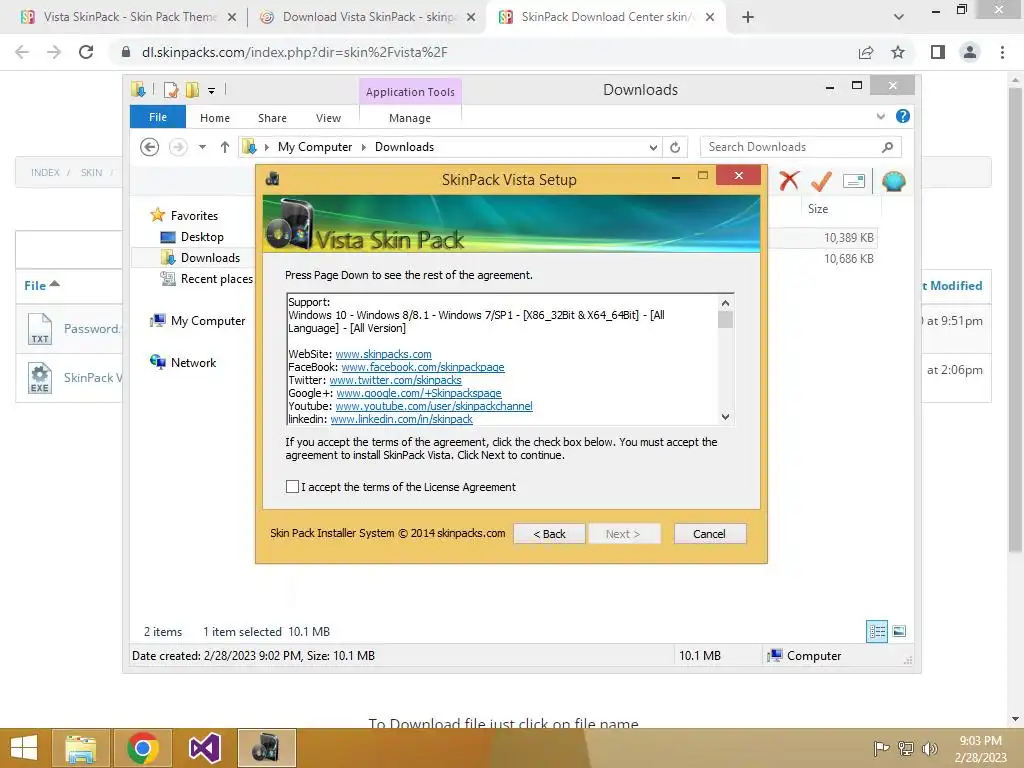Open Explorer help icon

pos(903,116)
